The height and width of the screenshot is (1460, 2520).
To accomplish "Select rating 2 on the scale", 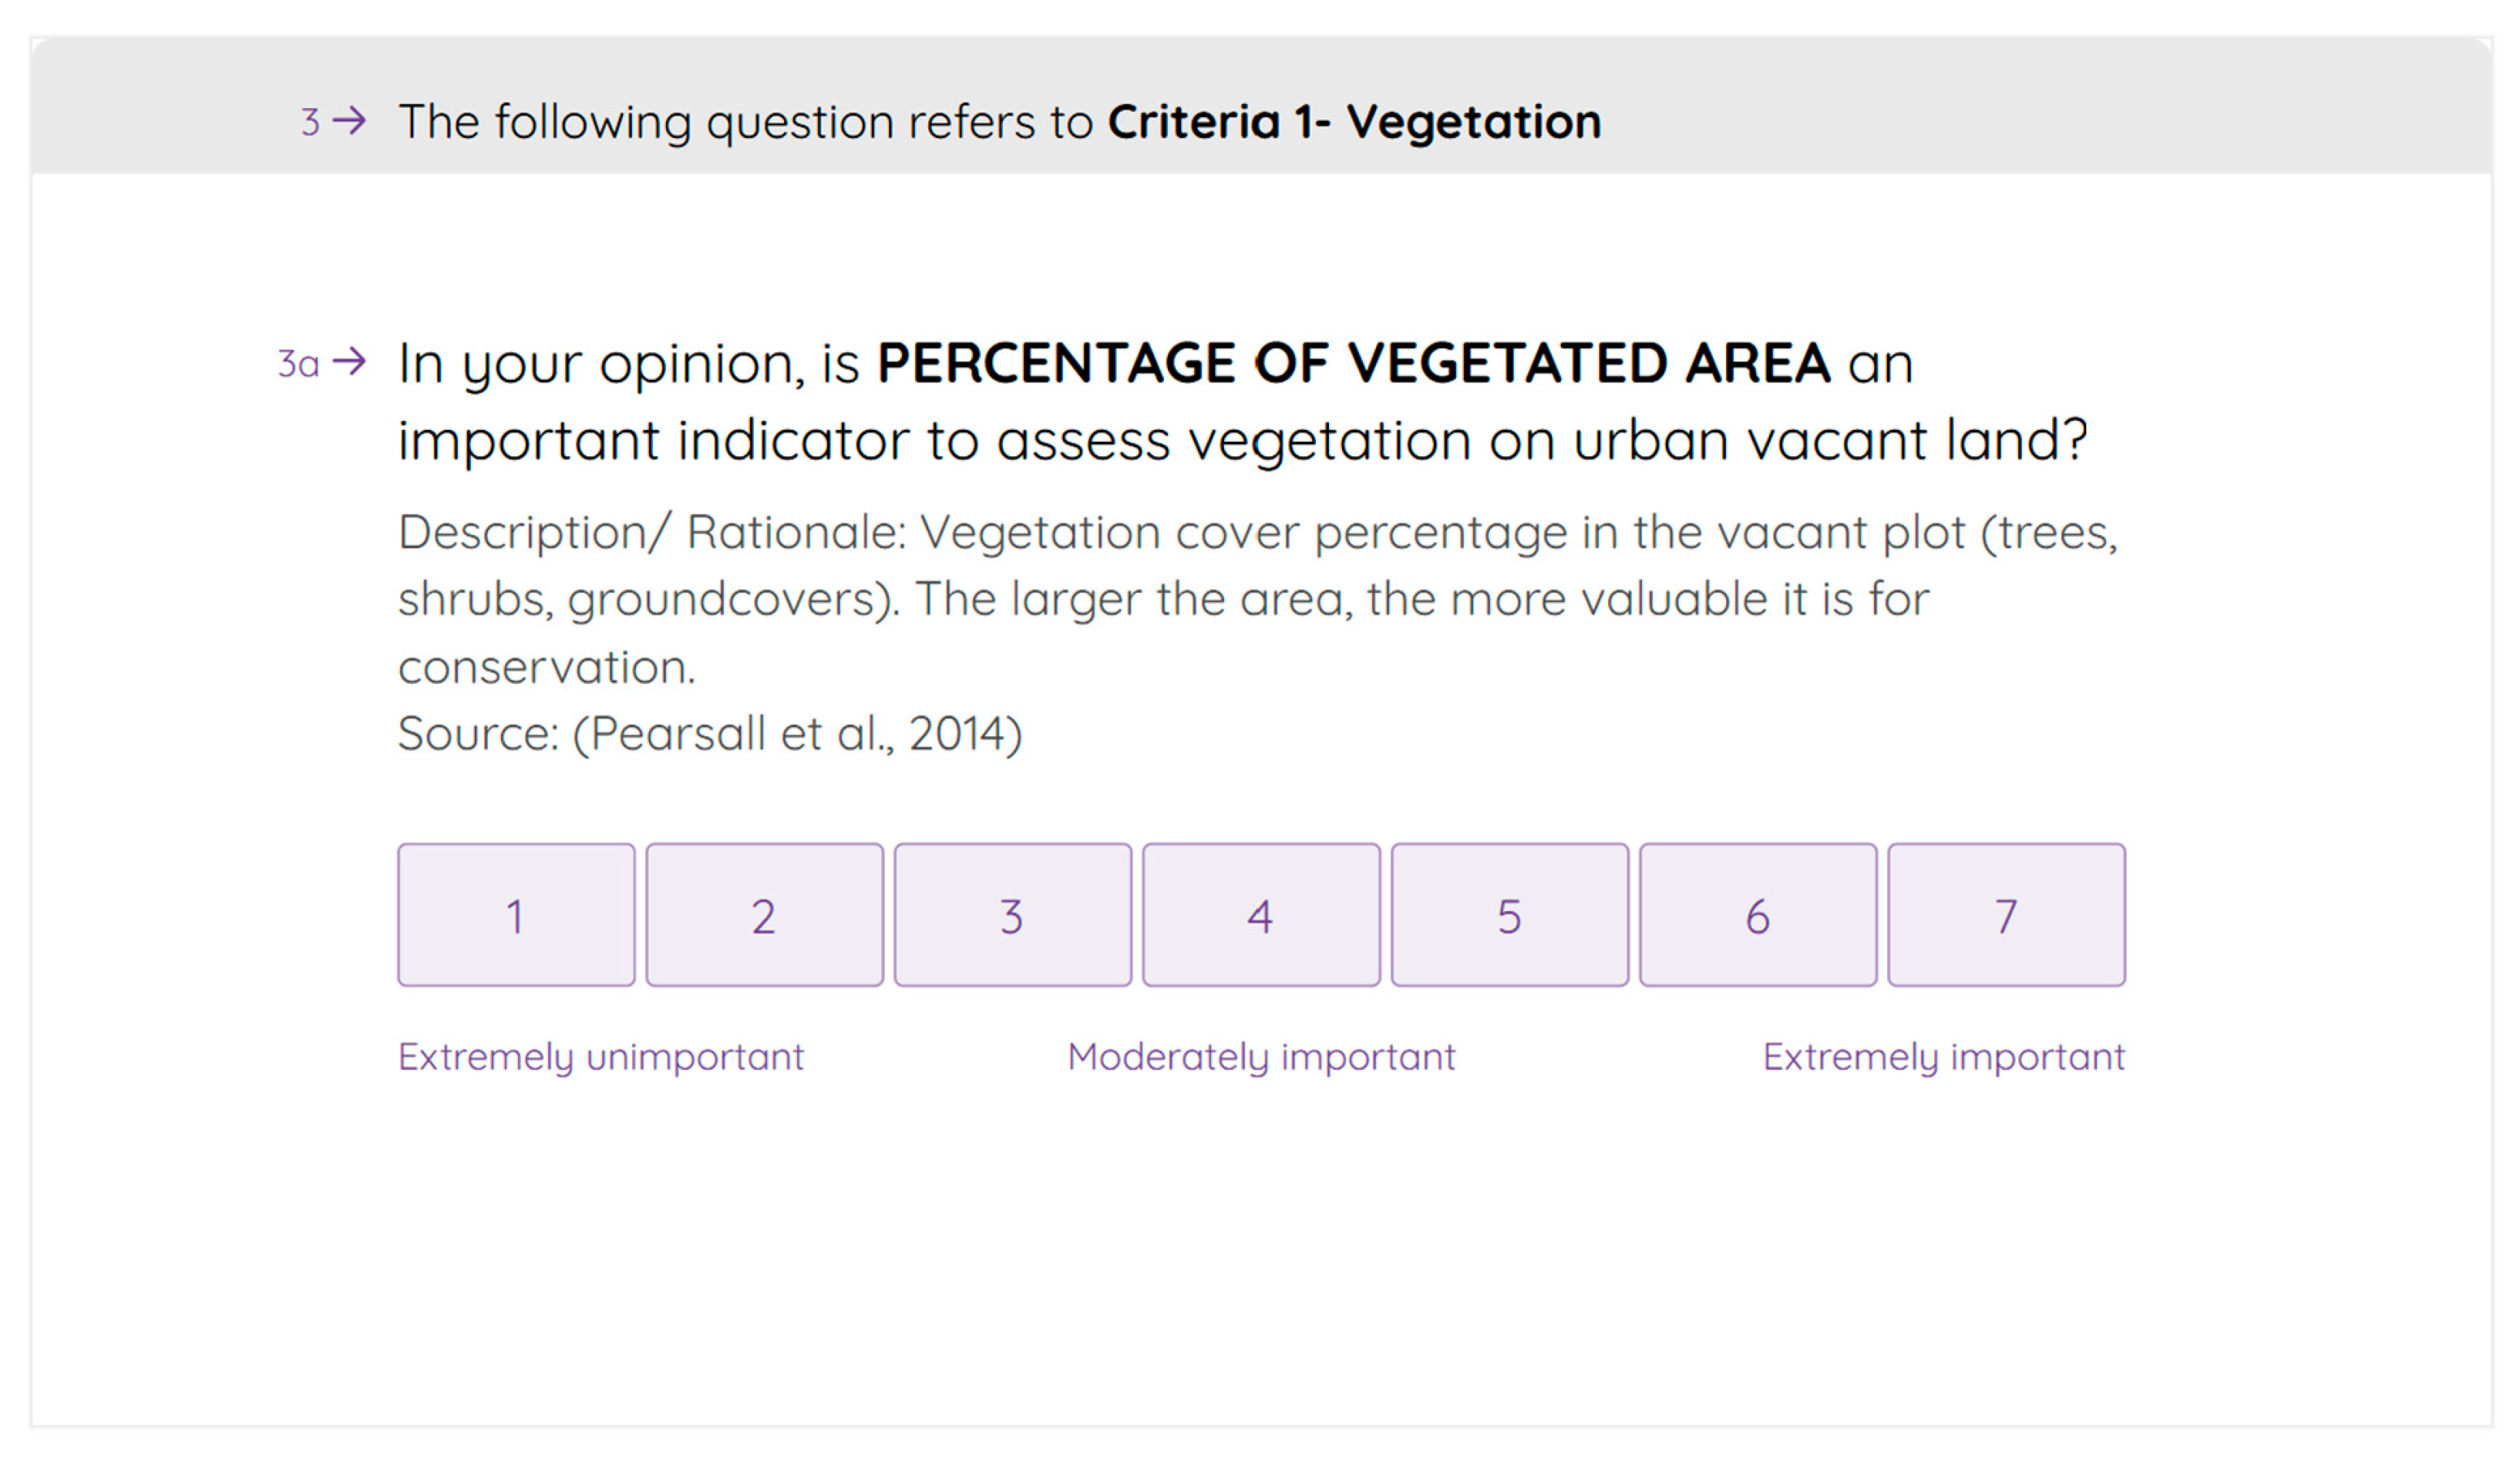I will [764, 915].
